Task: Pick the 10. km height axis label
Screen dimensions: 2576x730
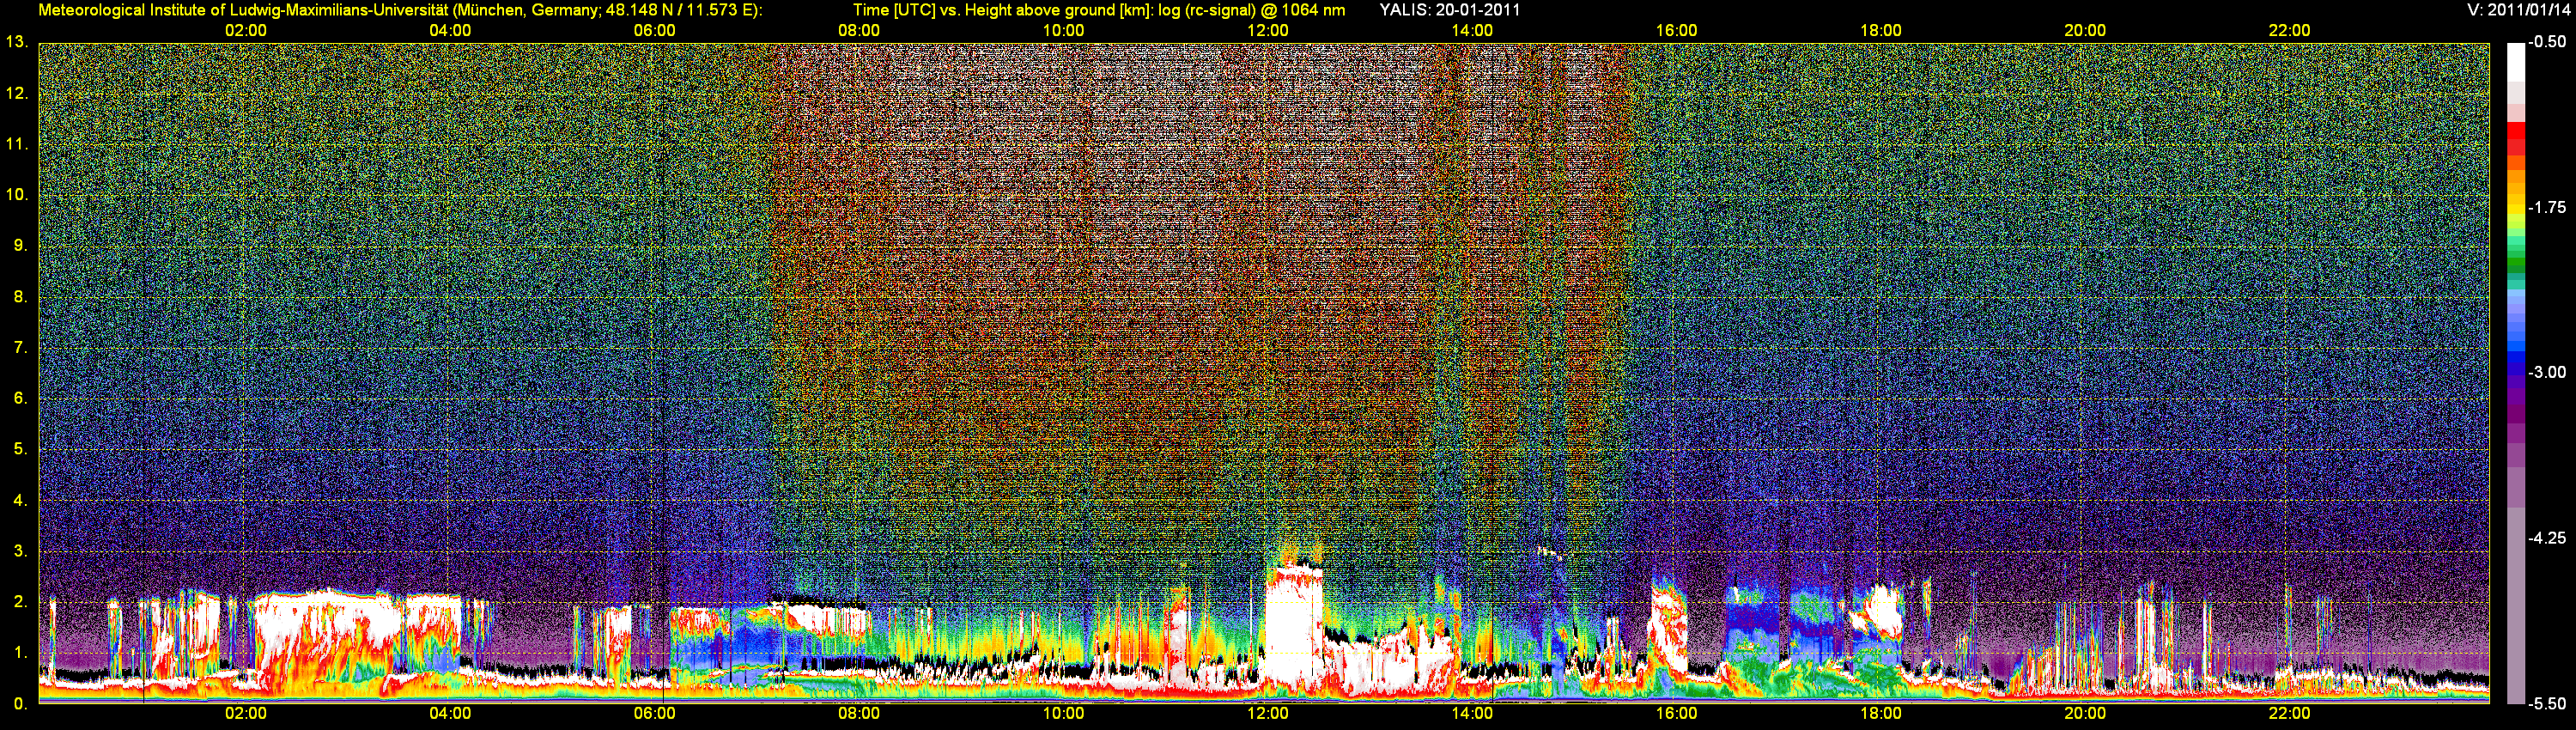Action: (x=16, y=195)
